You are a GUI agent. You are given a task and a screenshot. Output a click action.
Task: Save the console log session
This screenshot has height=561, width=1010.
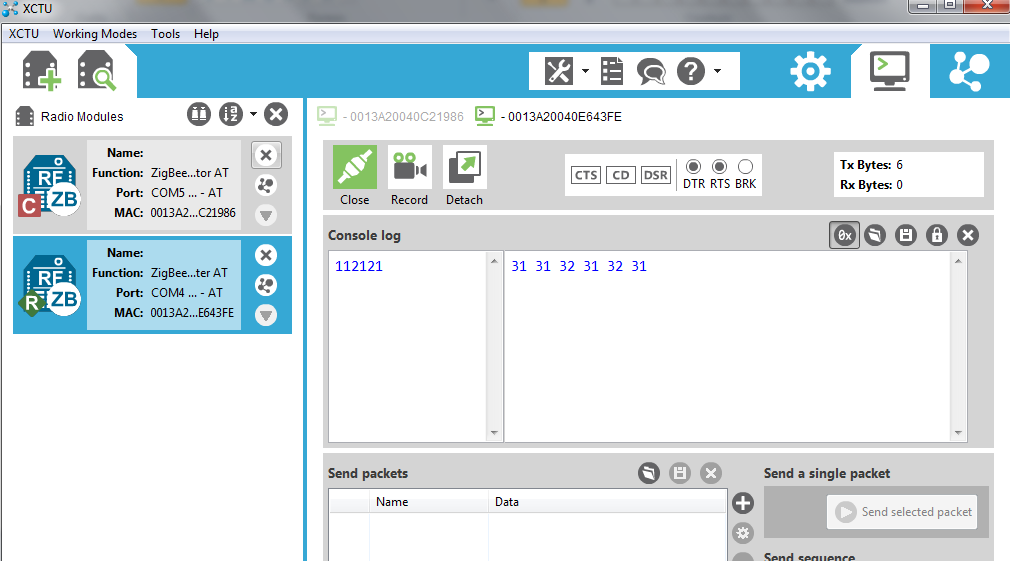(906, 235)
